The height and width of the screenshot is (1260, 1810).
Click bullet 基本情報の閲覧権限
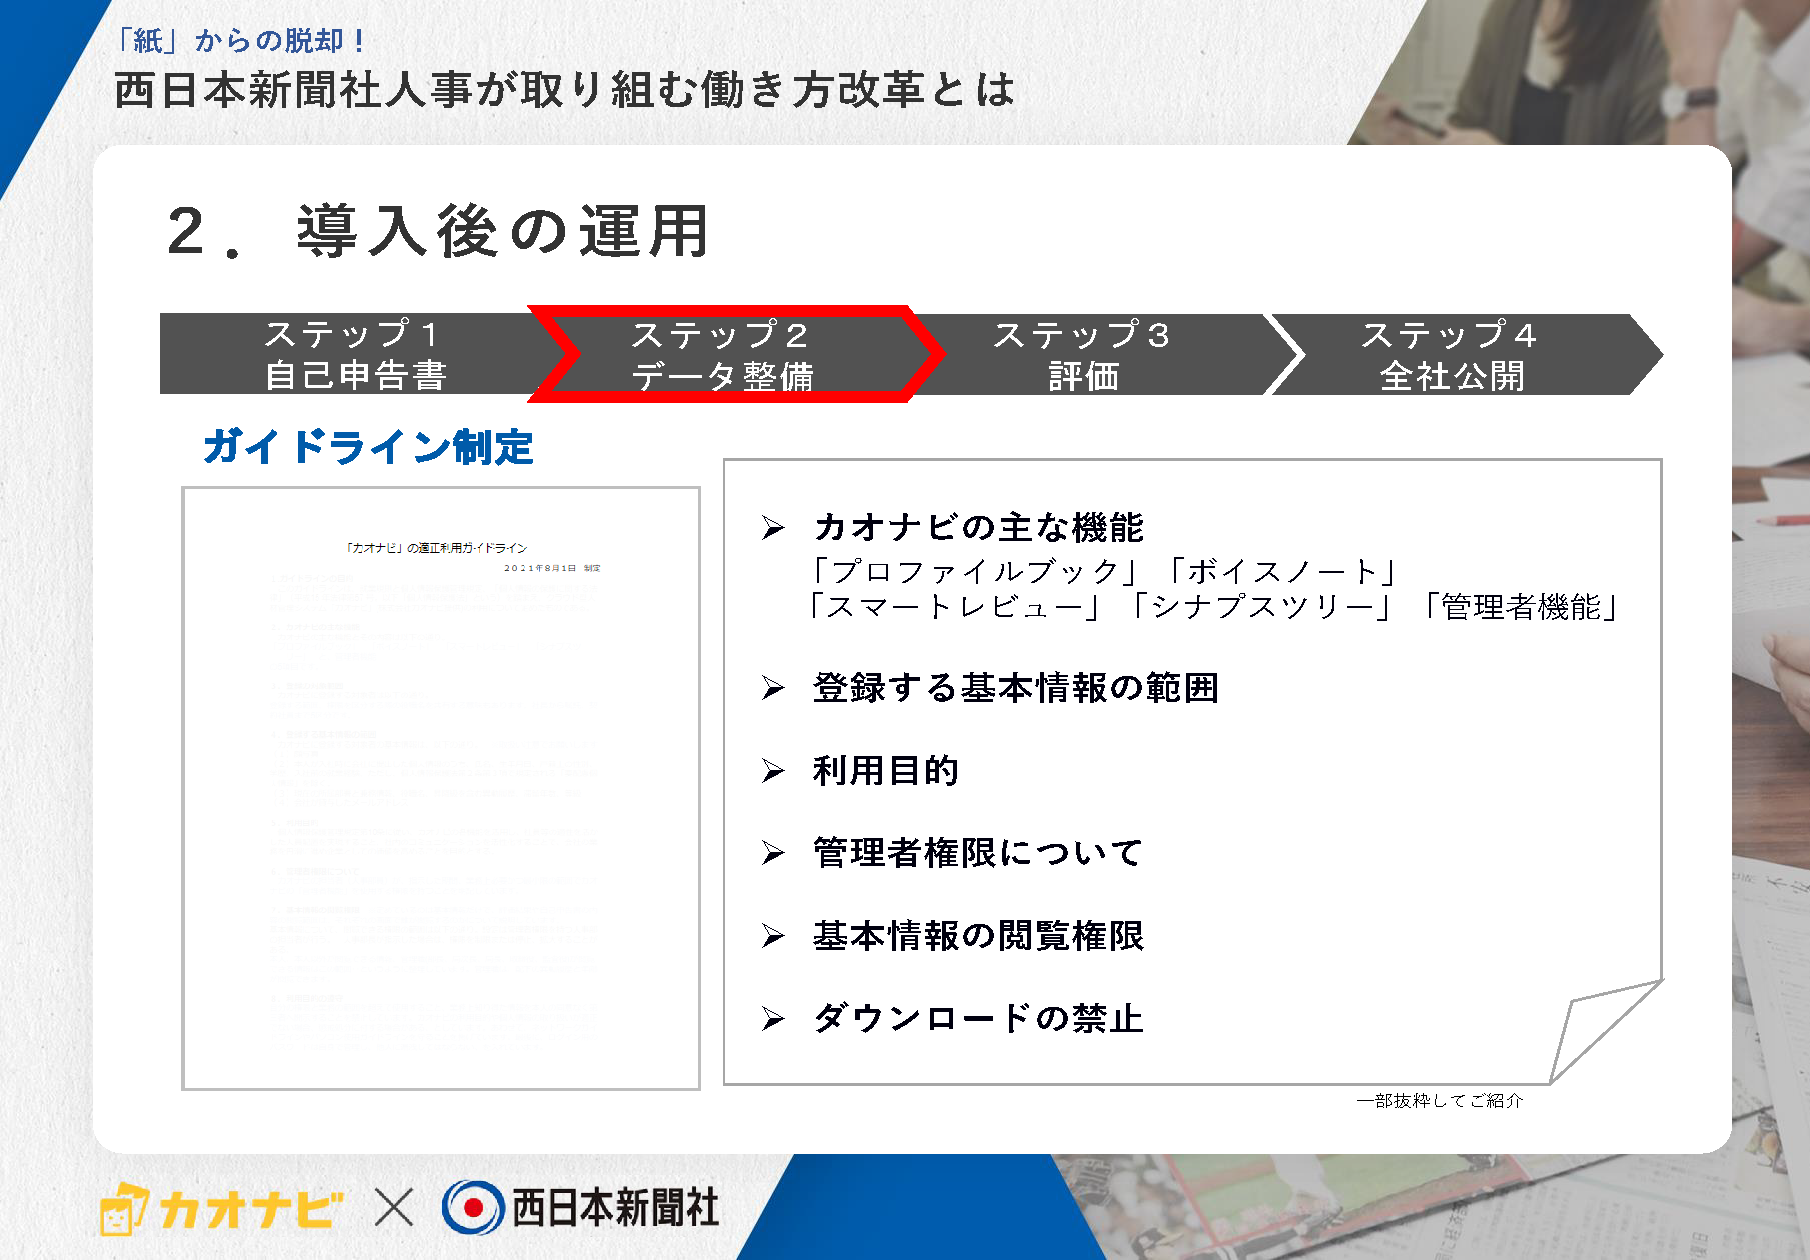pyautogui.click(x=978, y=936)
